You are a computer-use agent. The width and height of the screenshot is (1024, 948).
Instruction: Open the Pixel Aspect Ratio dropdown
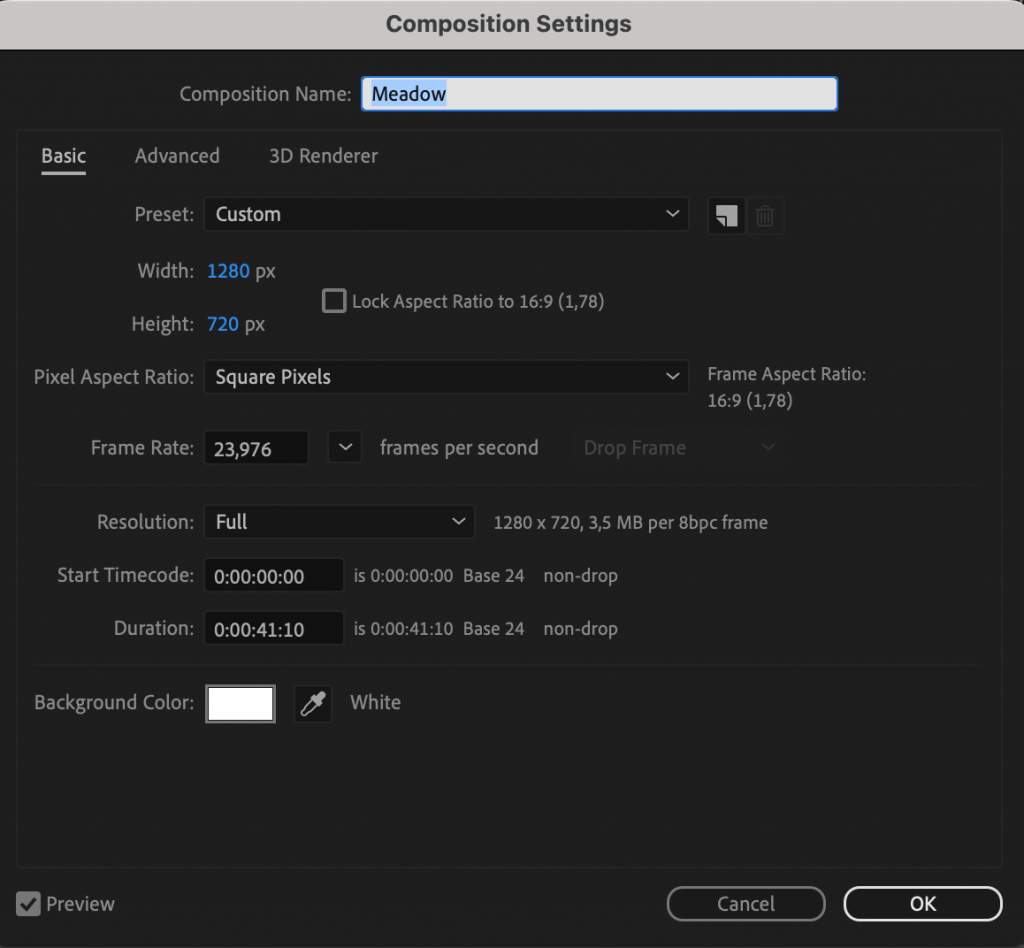(446, 377)
